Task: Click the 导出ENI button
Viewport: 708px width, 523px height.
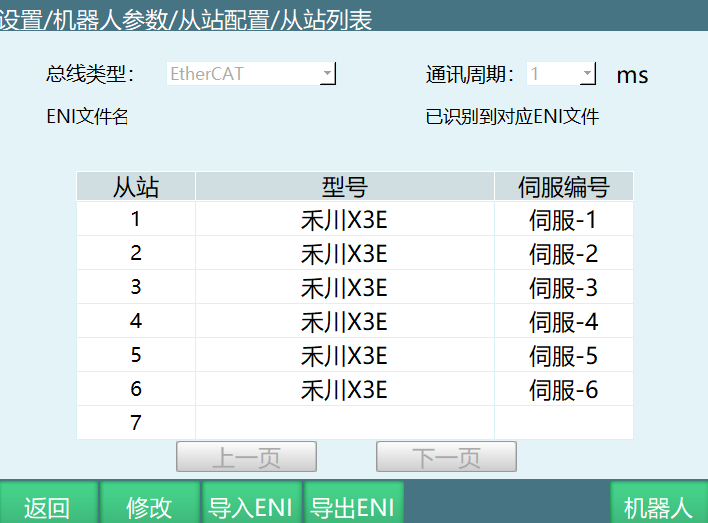Action: (x=354, y=503)
